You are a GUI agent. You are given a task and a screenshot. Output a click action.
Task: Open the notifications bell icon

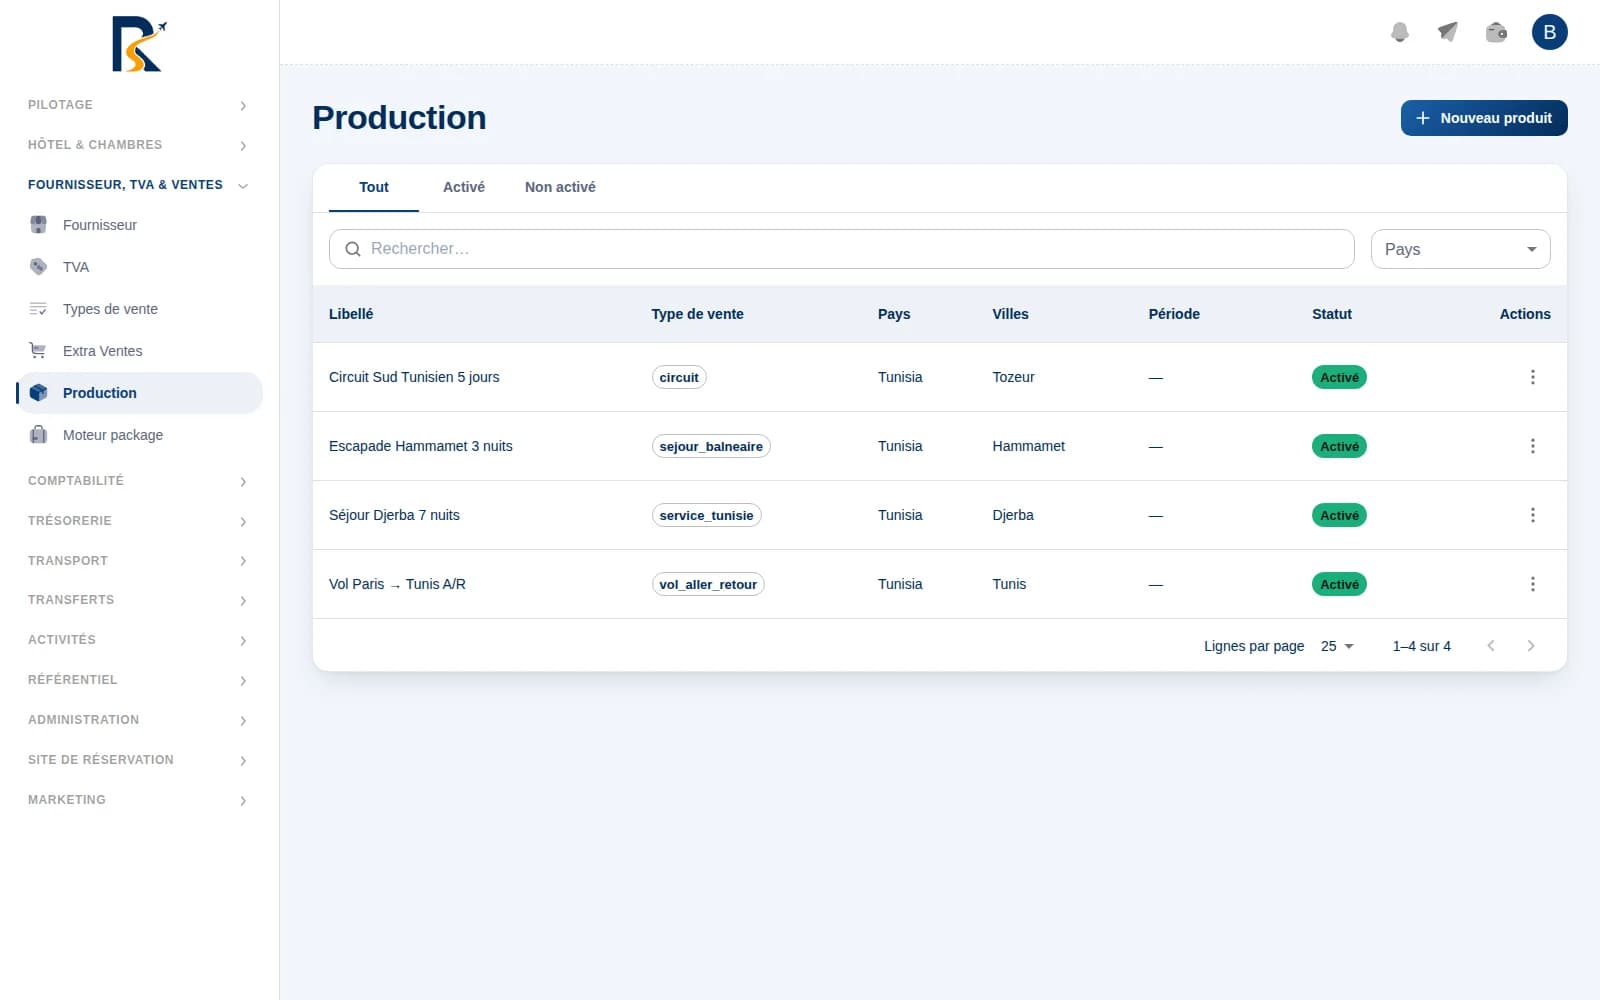1400,32
